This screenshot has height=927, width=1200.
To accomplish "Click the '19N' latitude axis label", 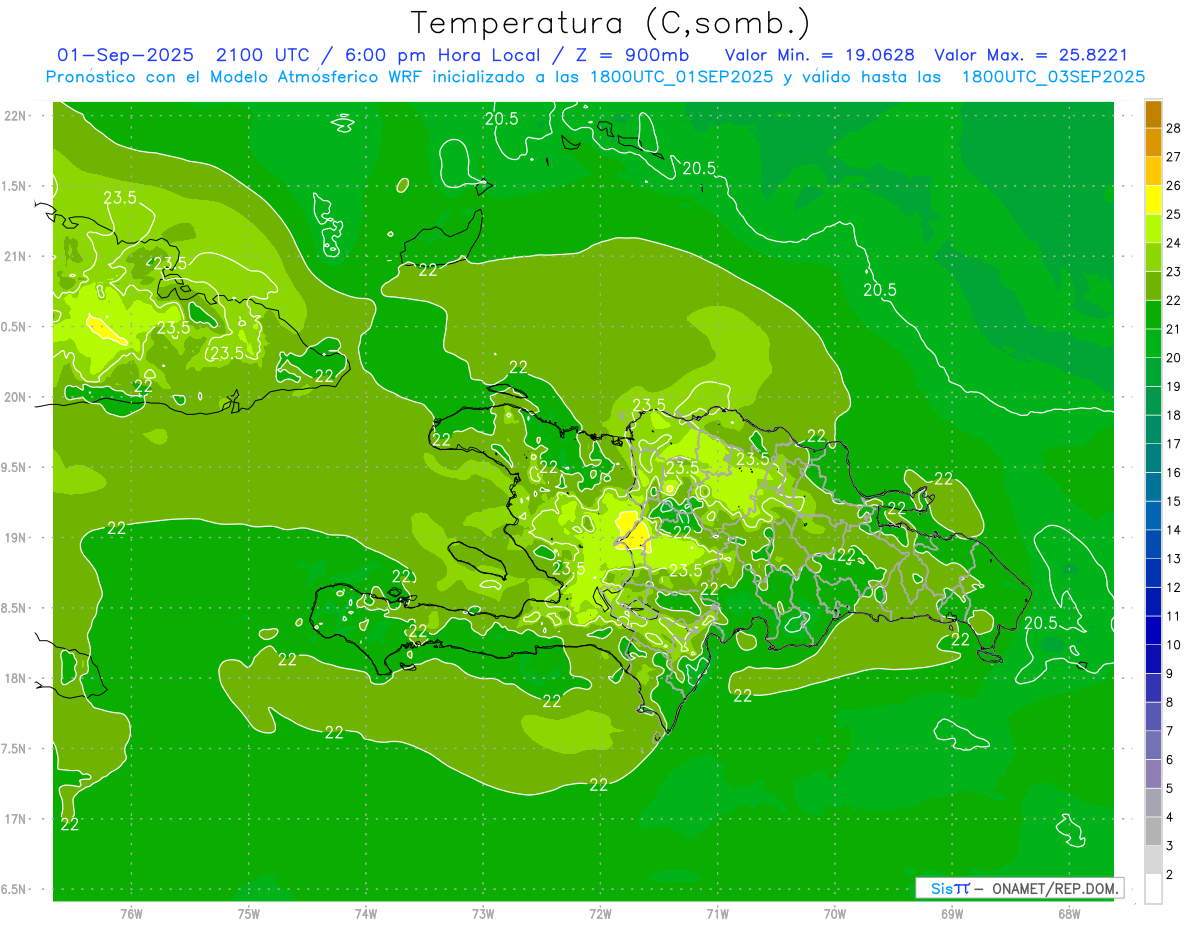I will pyautogui.click(x=15, y=538).
